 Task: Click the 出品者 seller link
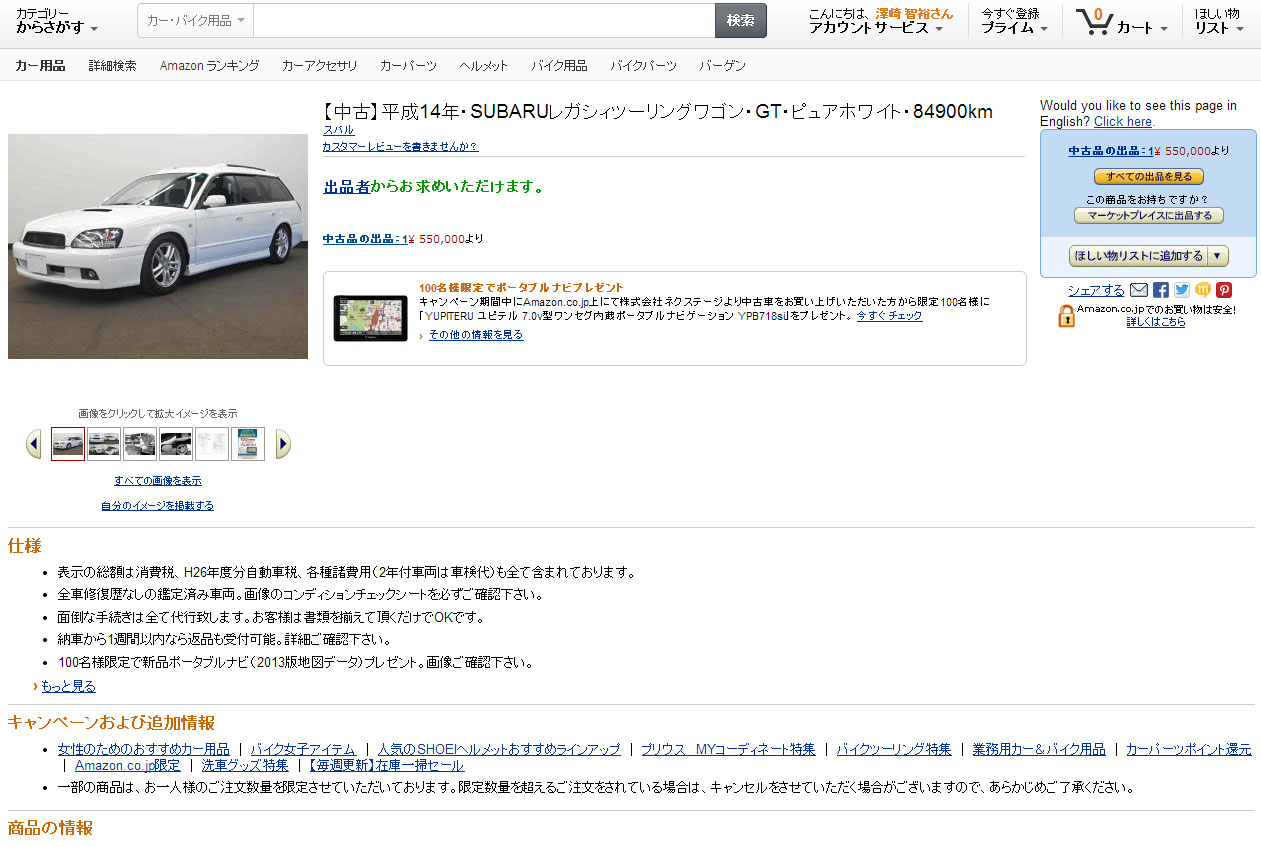pos(347,187)
